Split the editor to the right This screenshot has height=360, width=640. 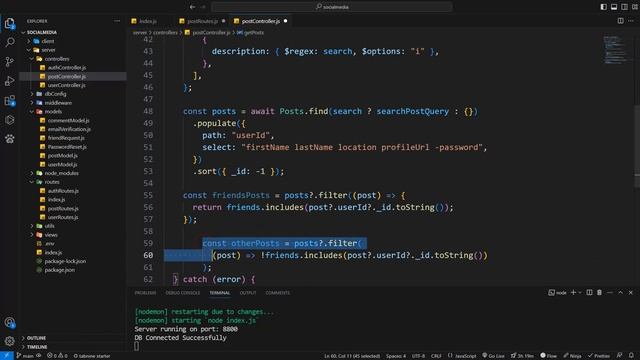pos(620,21)
